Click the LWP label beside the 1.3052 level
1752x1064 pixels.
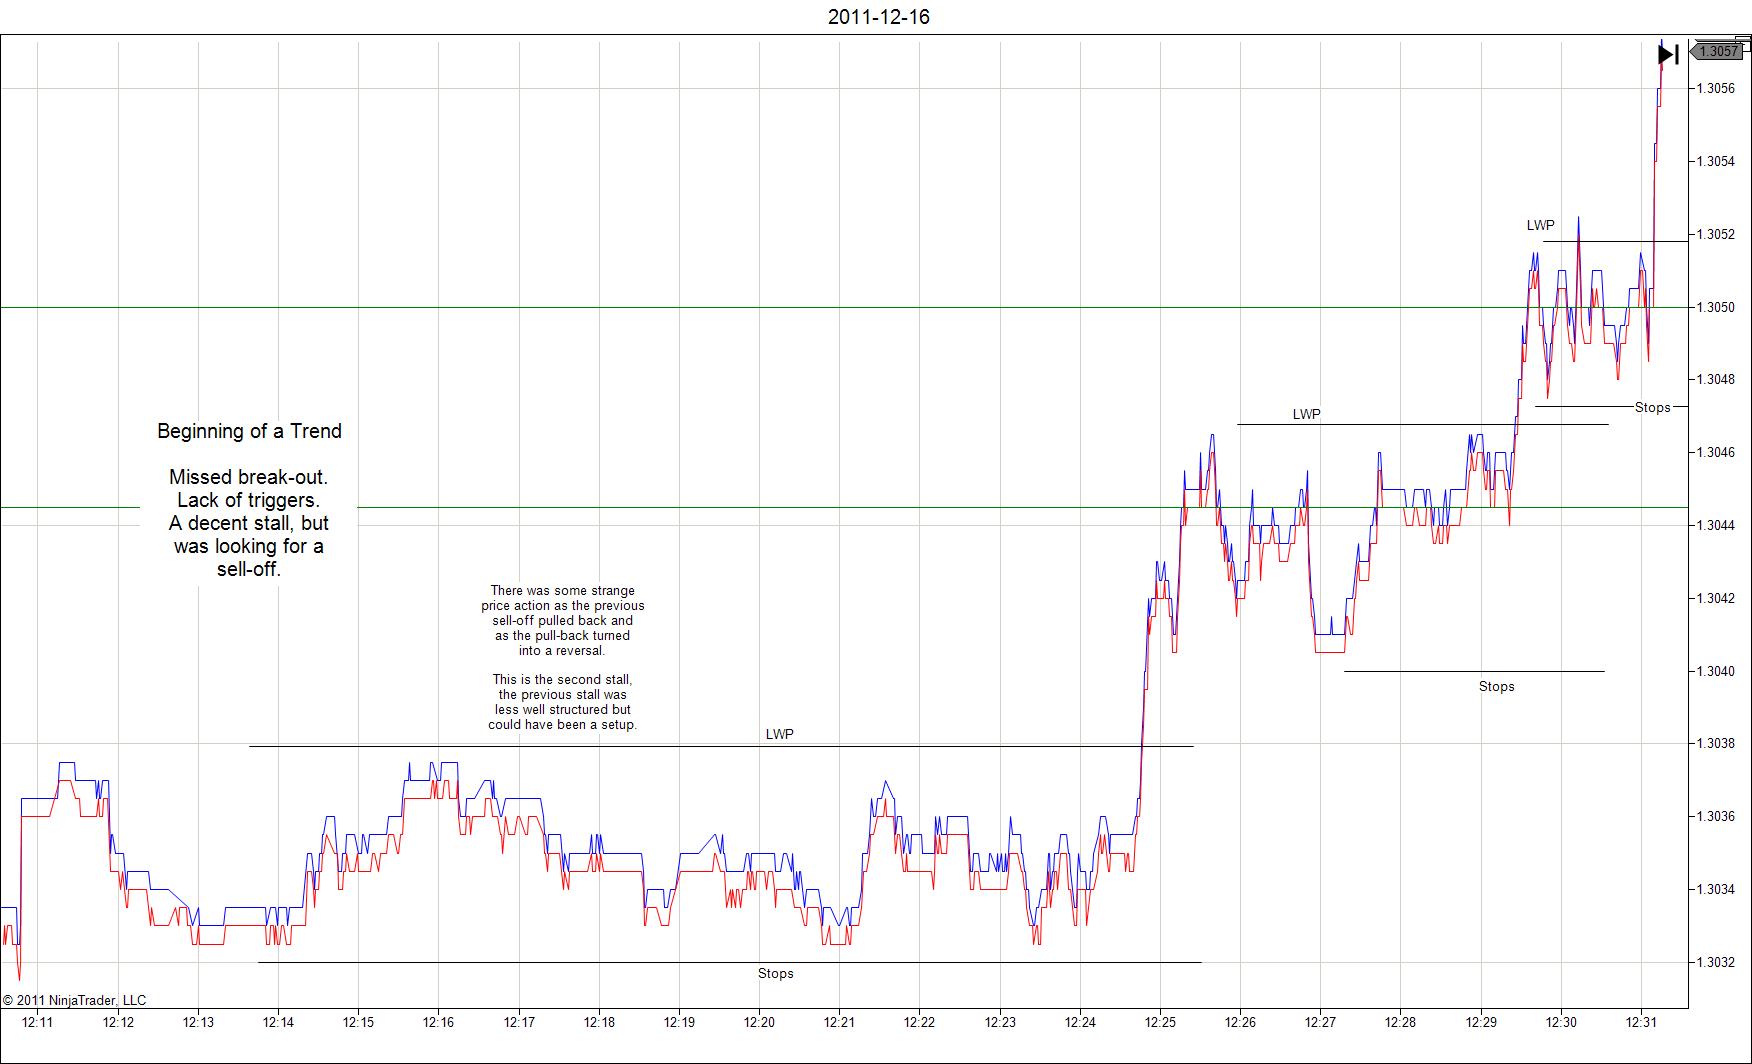click(x=1540, y=225)
